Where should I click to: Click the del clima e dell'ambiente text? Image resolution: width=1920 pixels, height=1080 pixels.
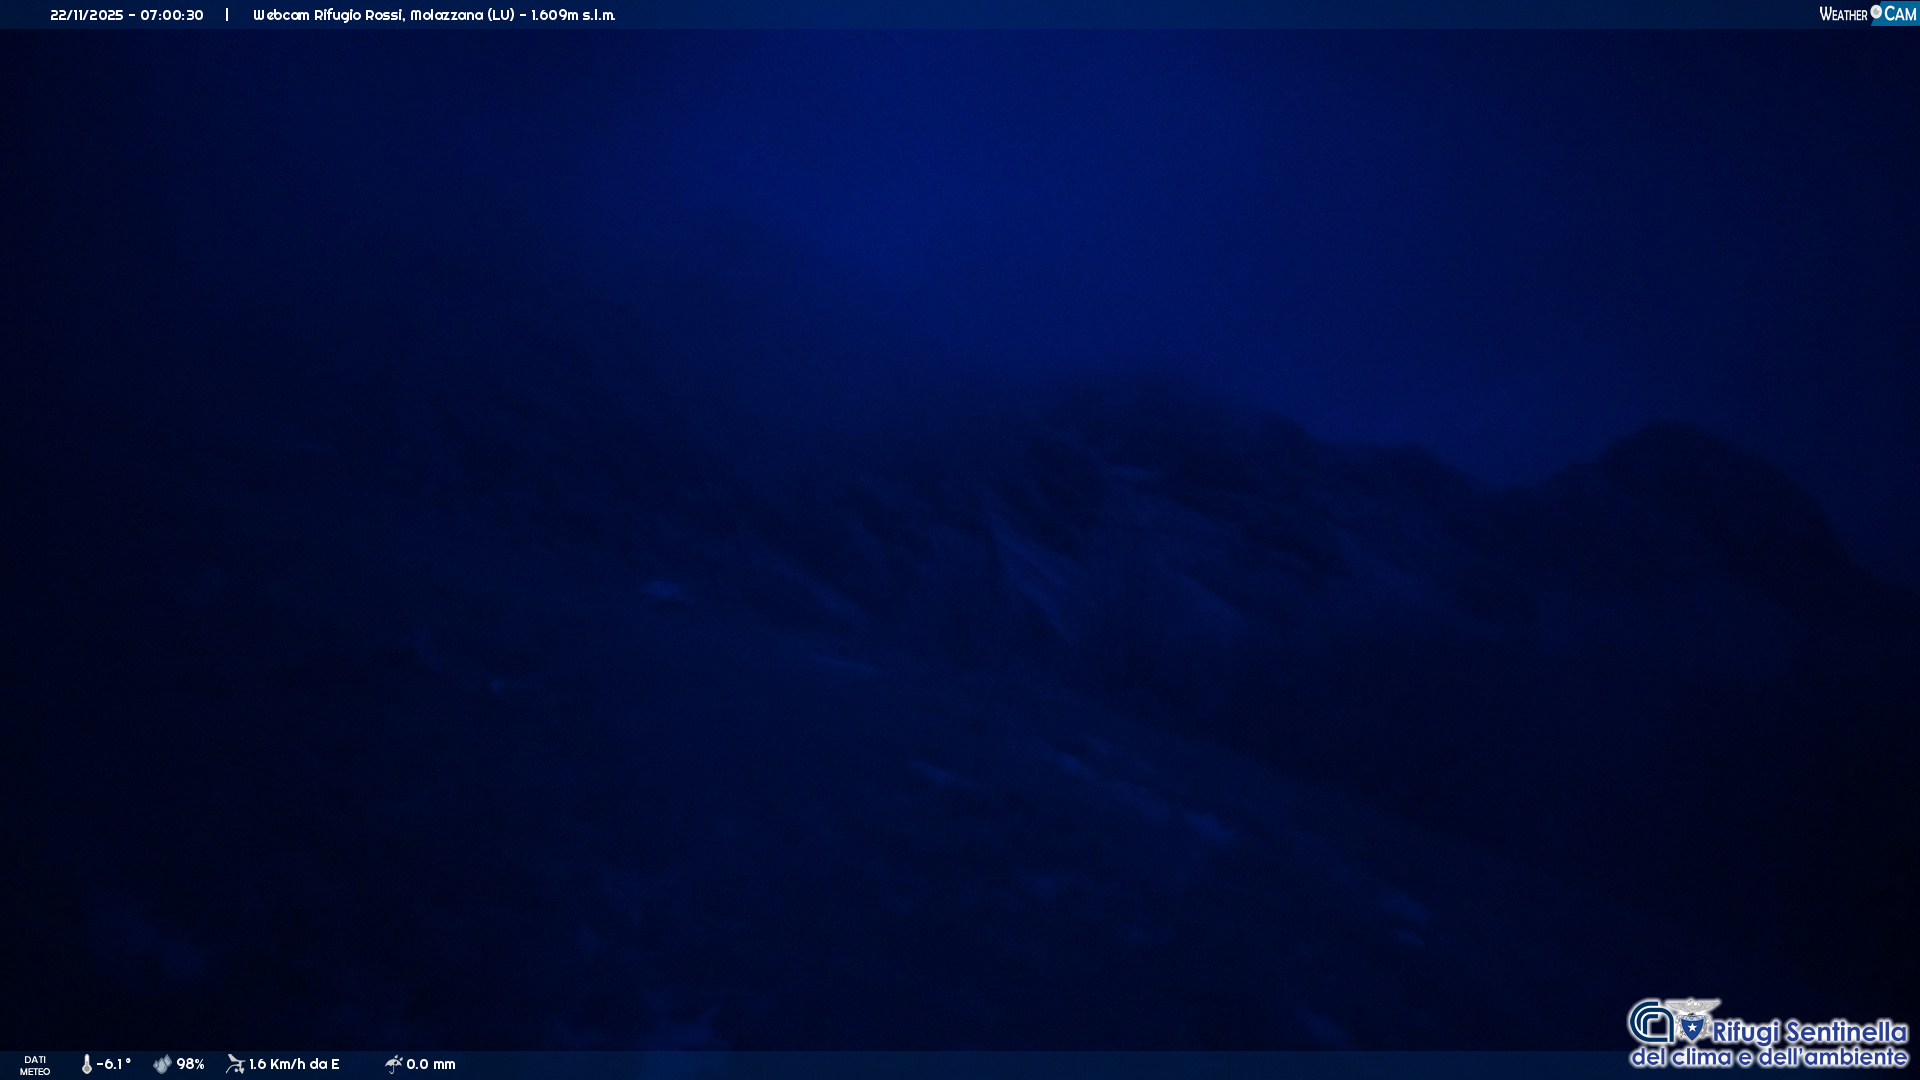click(x=1769, y=1057)
